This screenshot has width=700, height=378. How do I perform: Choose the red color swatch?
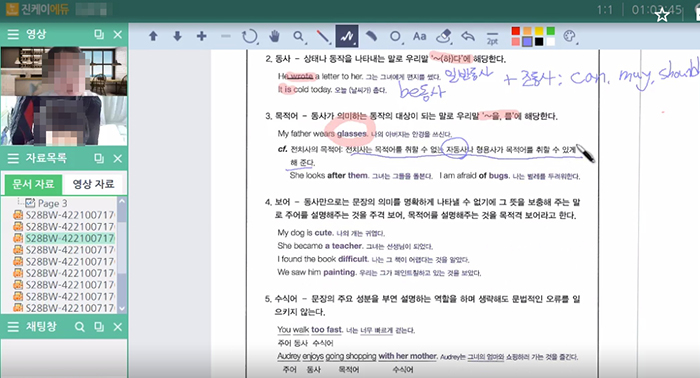(516, 31)
